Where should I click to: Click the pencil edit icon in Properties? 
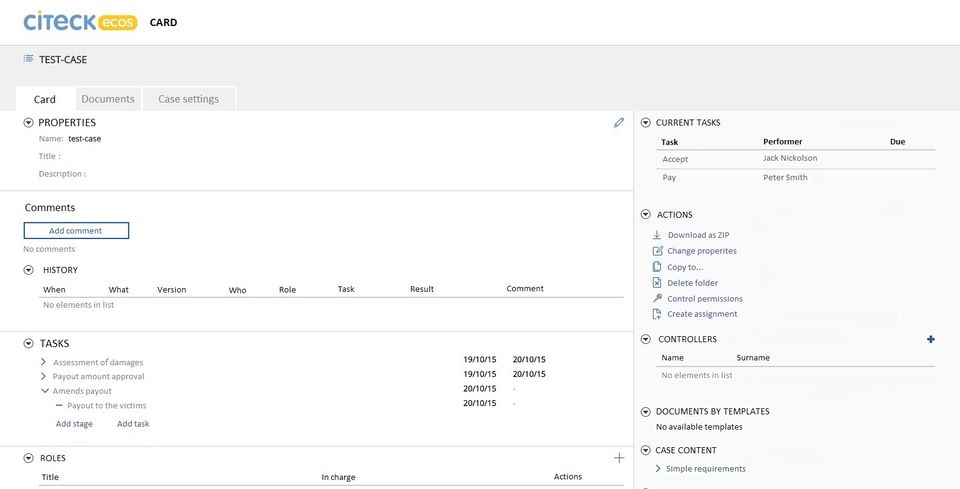pos(619,123)
